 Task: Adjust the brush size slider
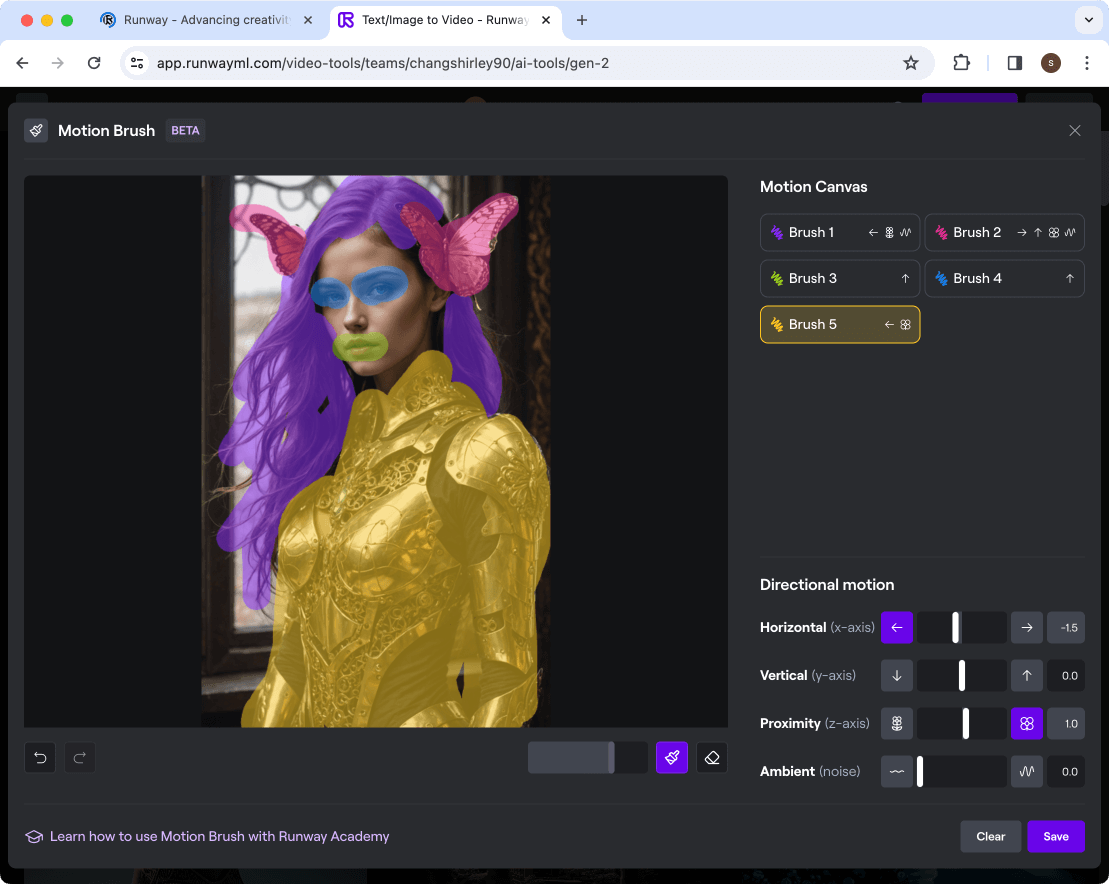pyautogui.click(x=611, y=758)
